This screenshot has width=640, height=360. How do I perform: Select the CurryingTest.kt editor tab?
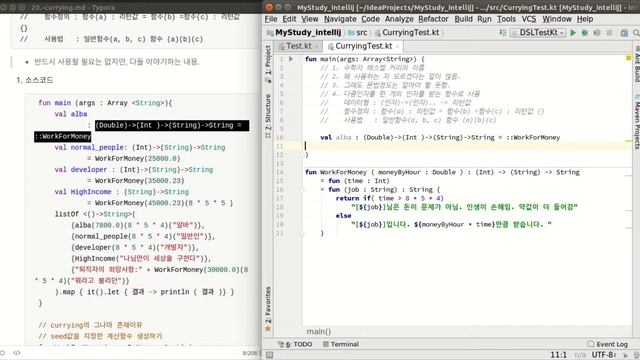click(x=363, y=46)
